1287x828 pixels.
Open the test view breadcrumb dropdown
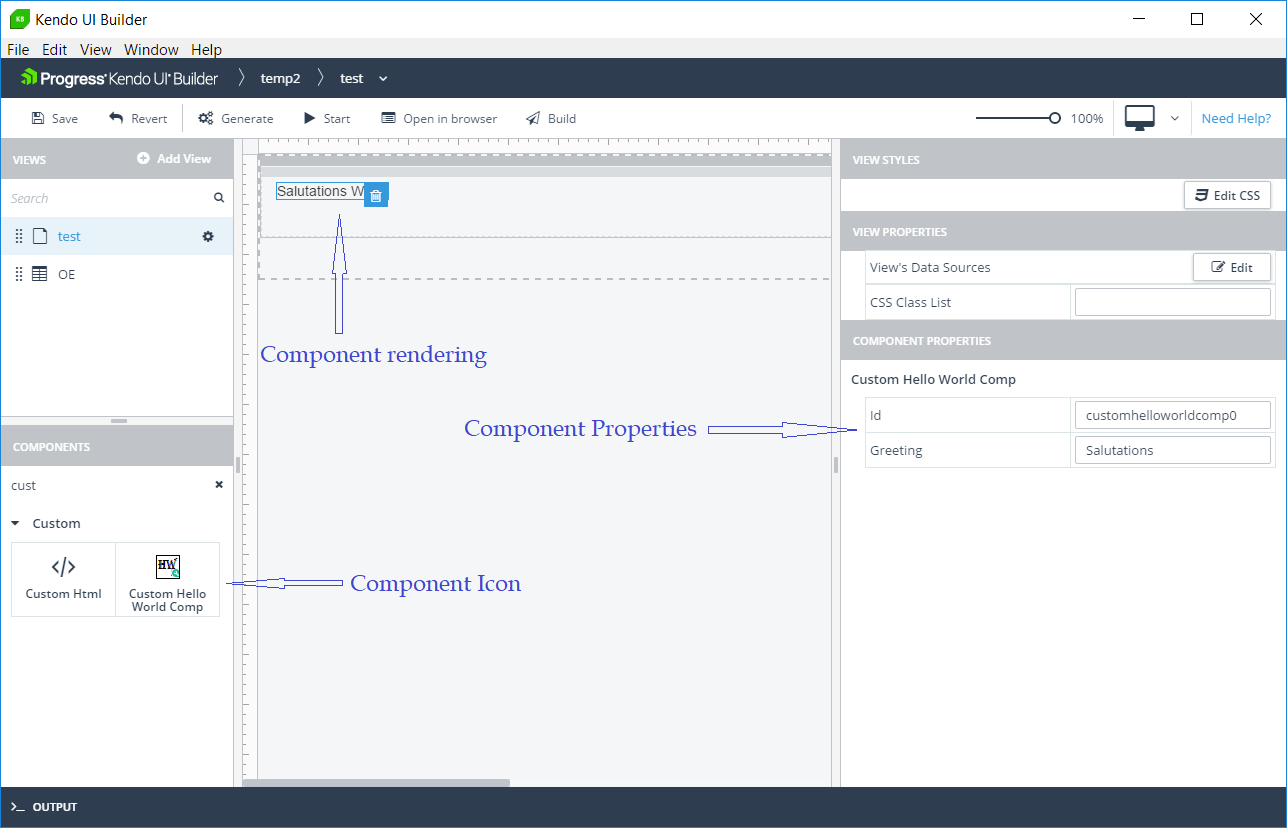click(383, 78)
